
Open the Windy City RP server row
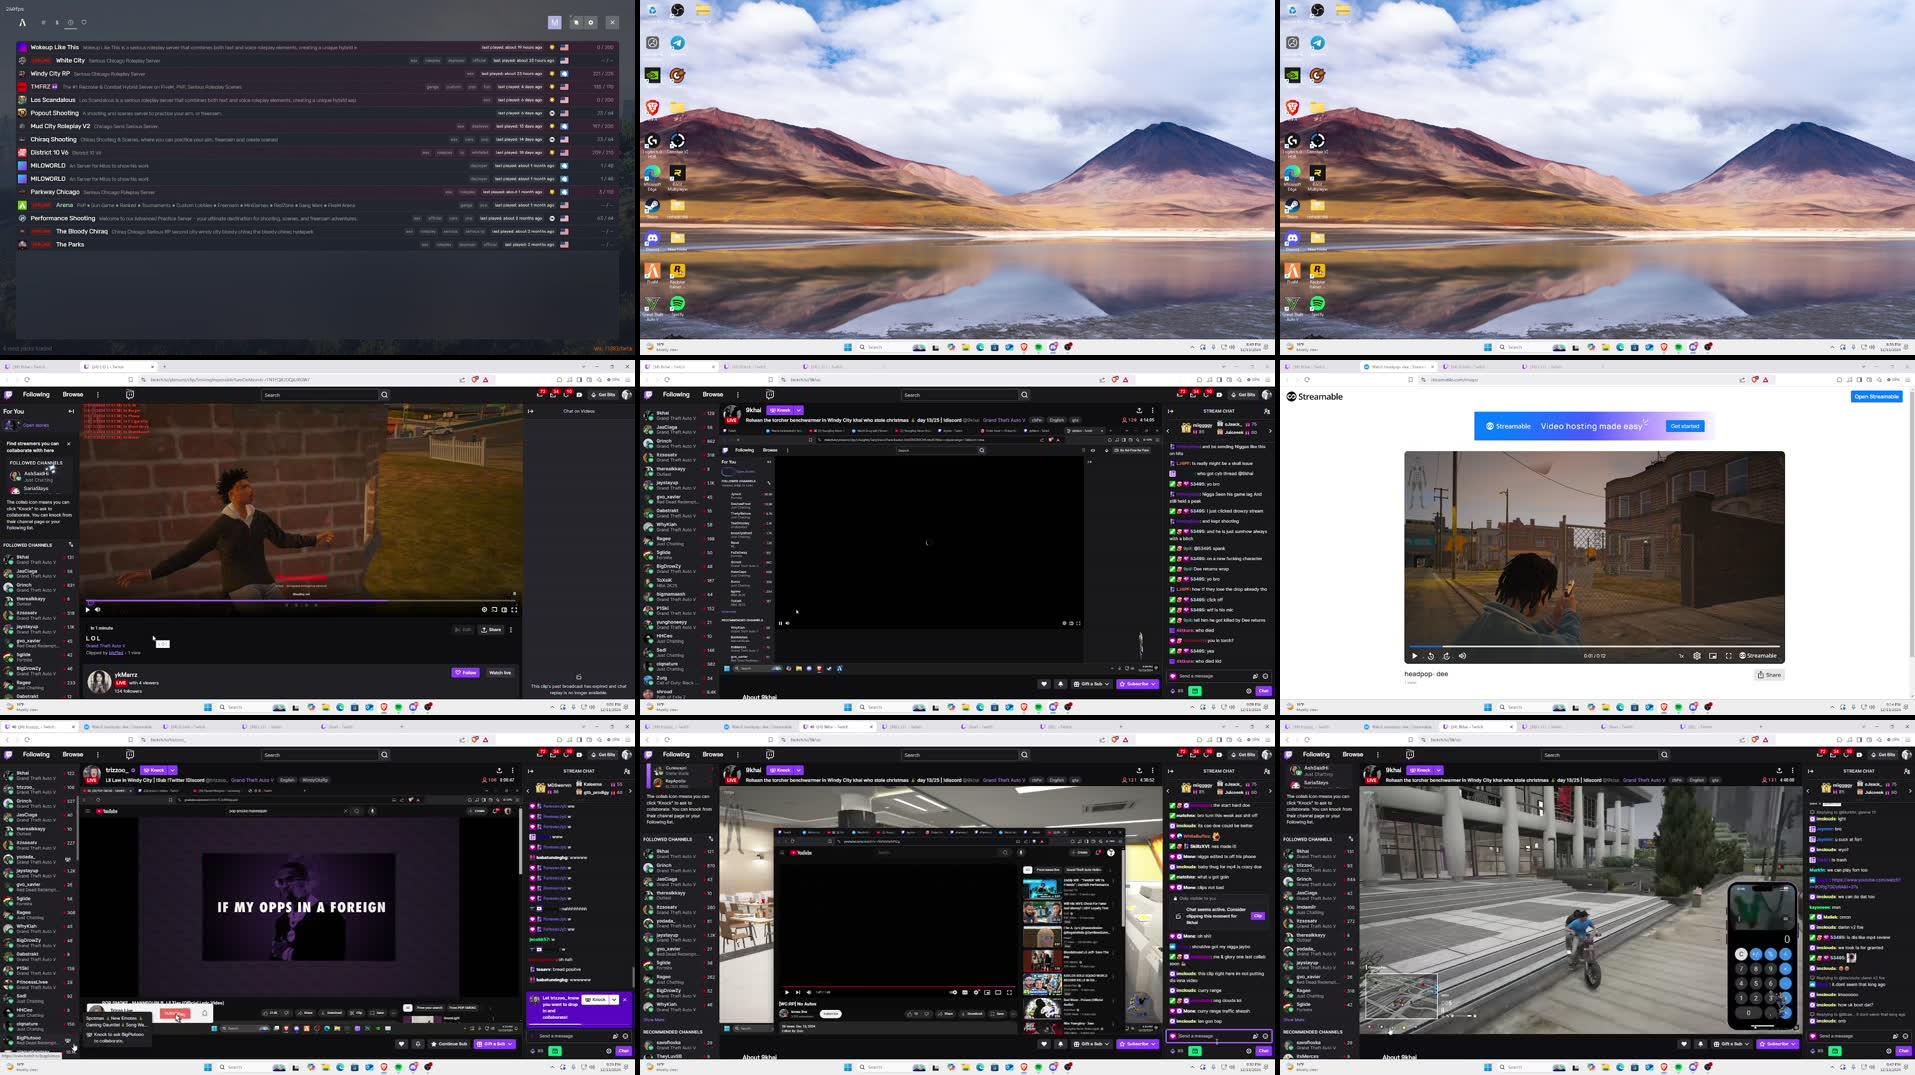click(316, 74)
